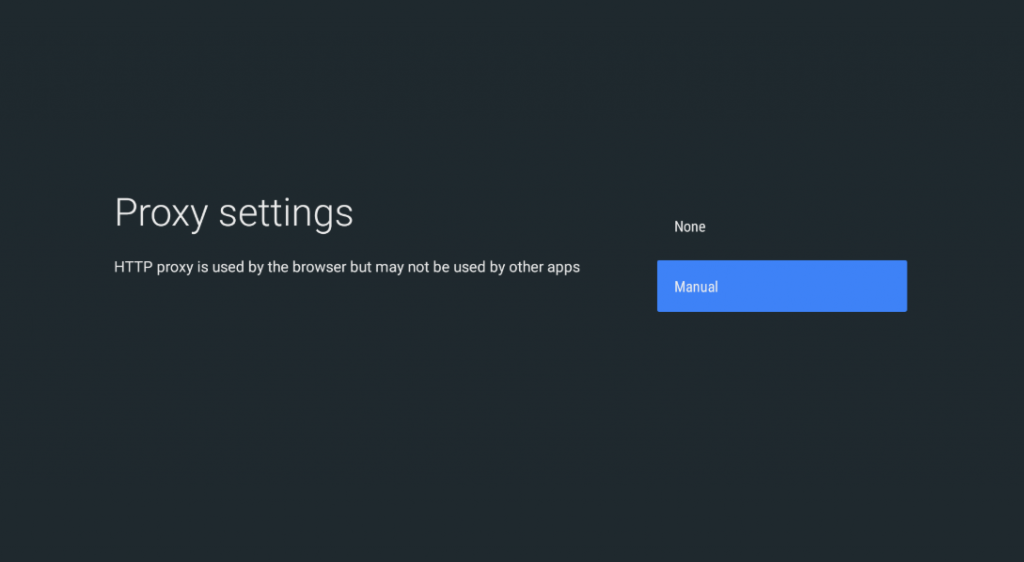This screenshot has width=1024, height=562.
Task: Click the Proxy settings heading
Action: (234, 213)
